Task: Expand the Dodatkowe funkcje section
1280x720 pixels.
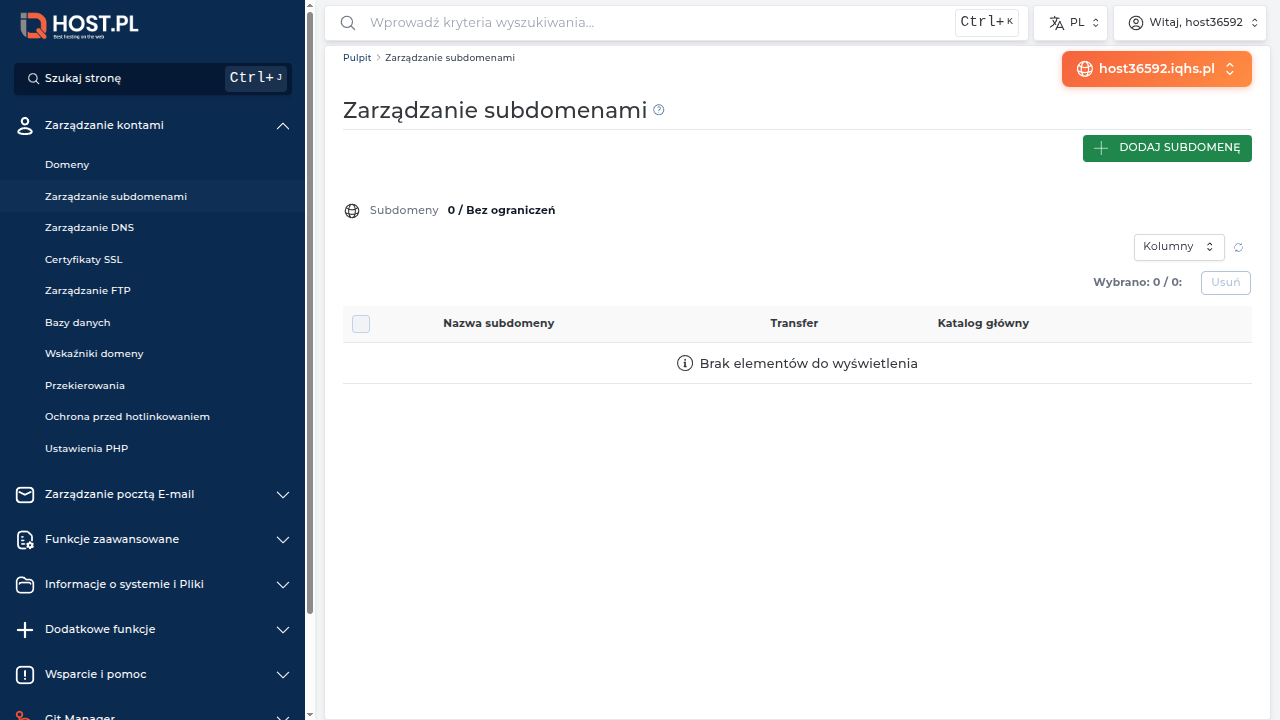Action: pos(283,630)
